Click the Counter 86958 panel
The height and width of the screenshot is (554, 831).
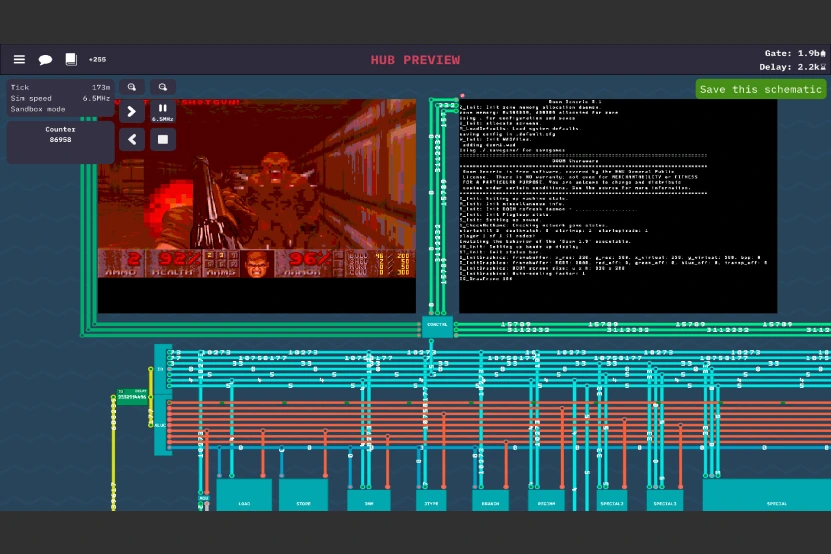pos(60,142)
